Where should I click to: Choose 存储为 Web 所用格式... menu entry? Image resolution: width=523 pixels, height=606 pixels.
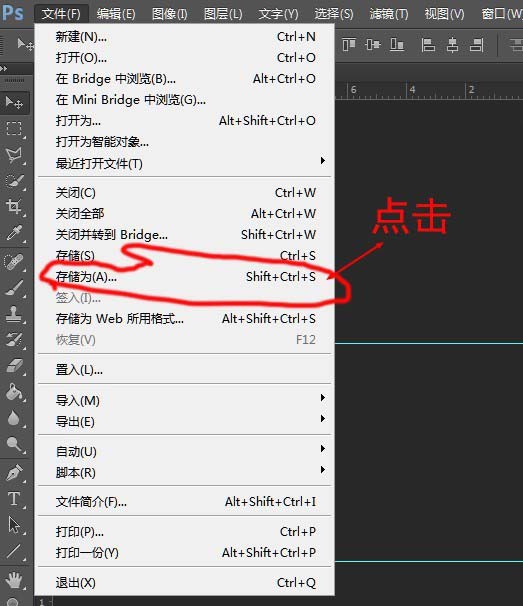click(185, 319)
